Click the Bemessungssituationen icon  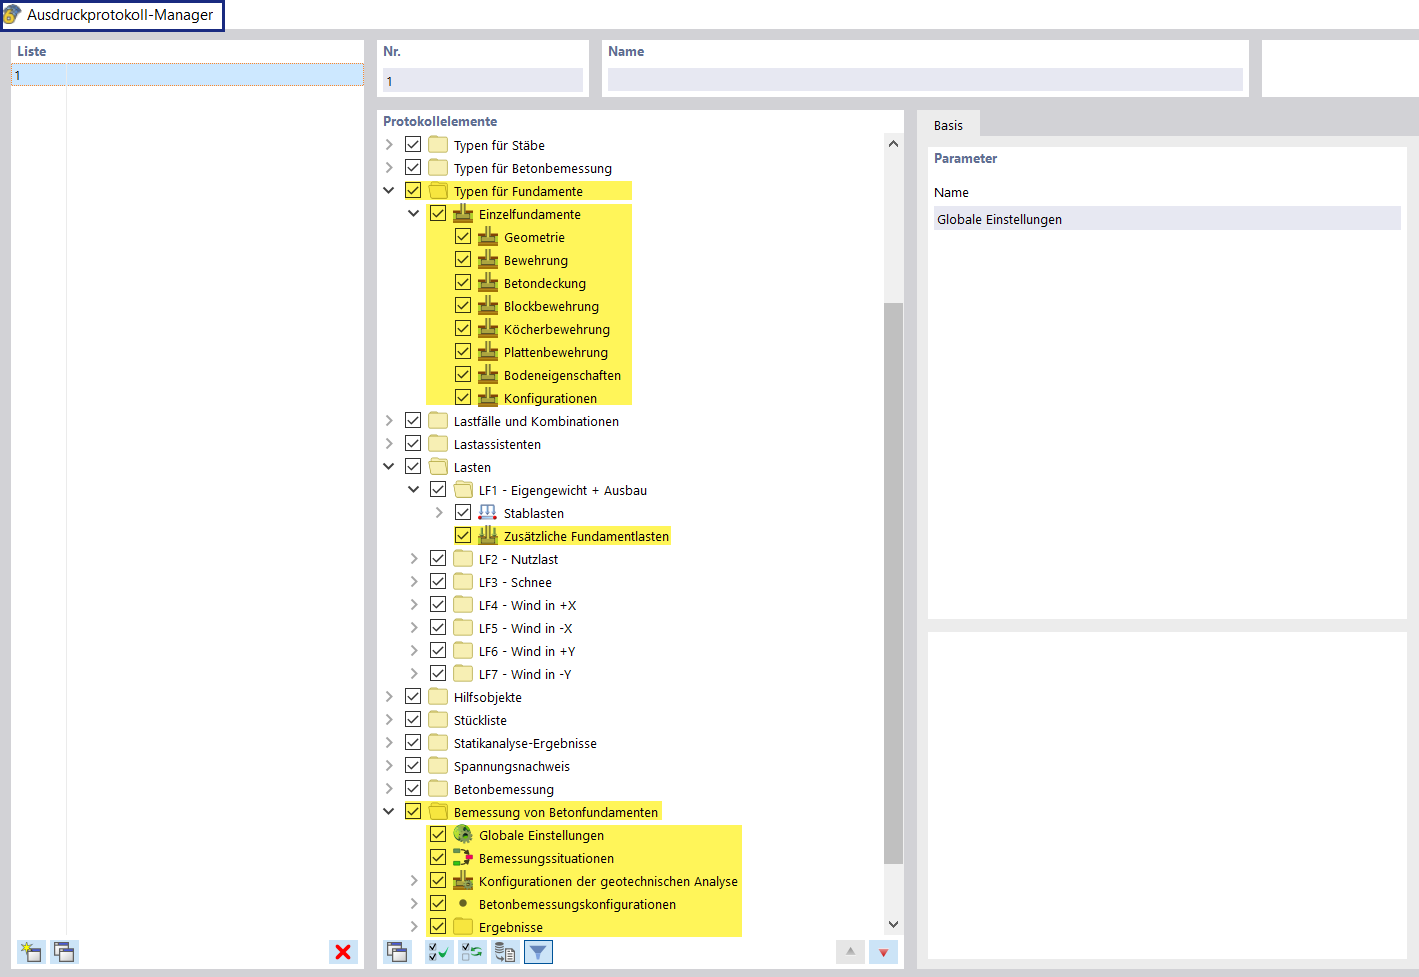point(463,857)
